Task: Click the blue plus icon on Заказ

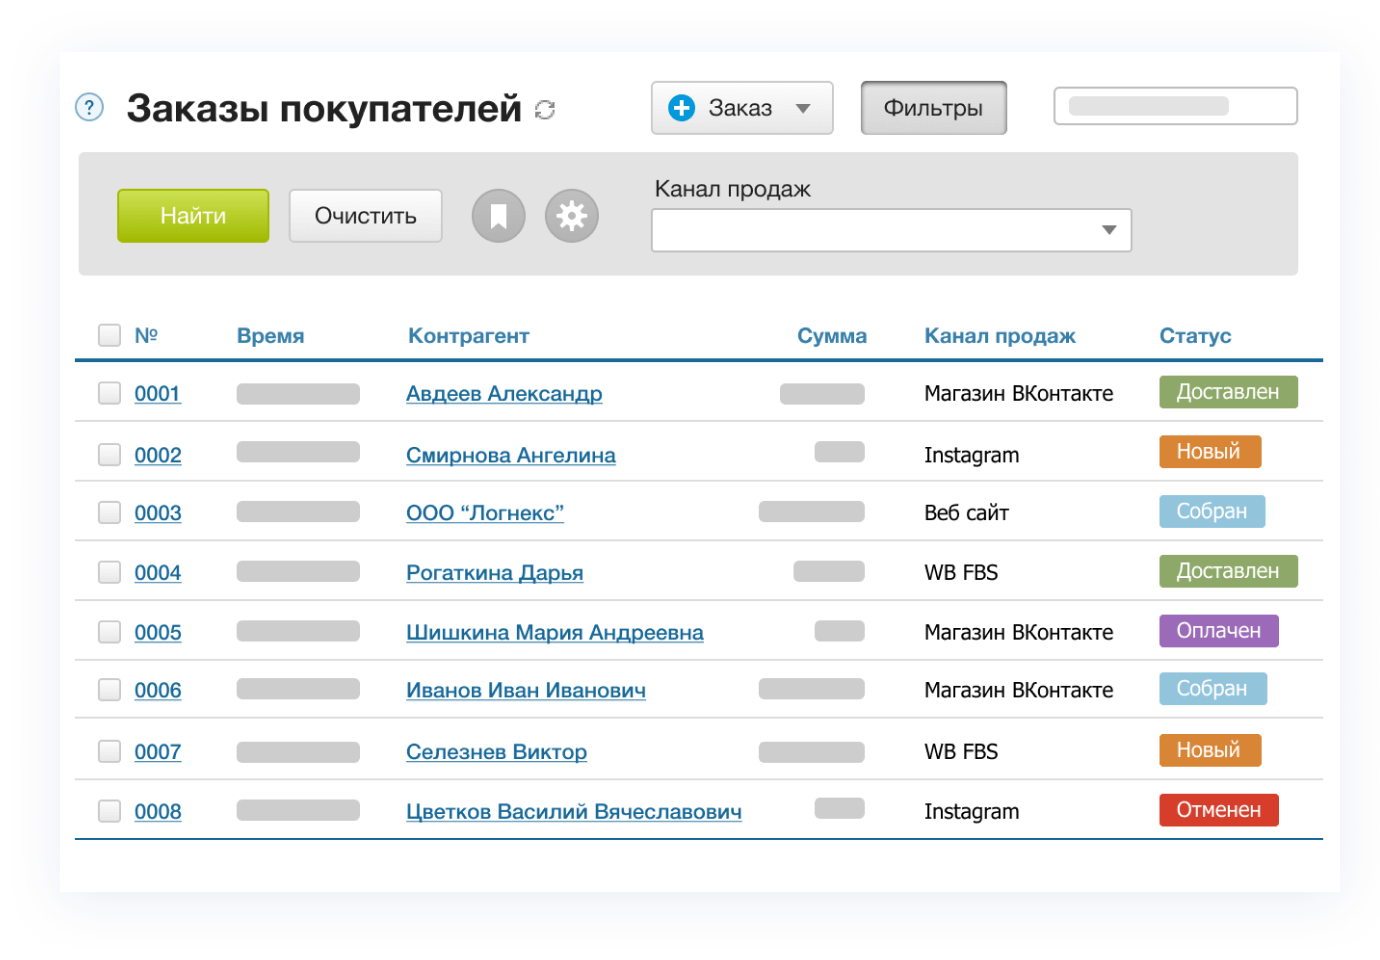Action: tap(681, 108)
